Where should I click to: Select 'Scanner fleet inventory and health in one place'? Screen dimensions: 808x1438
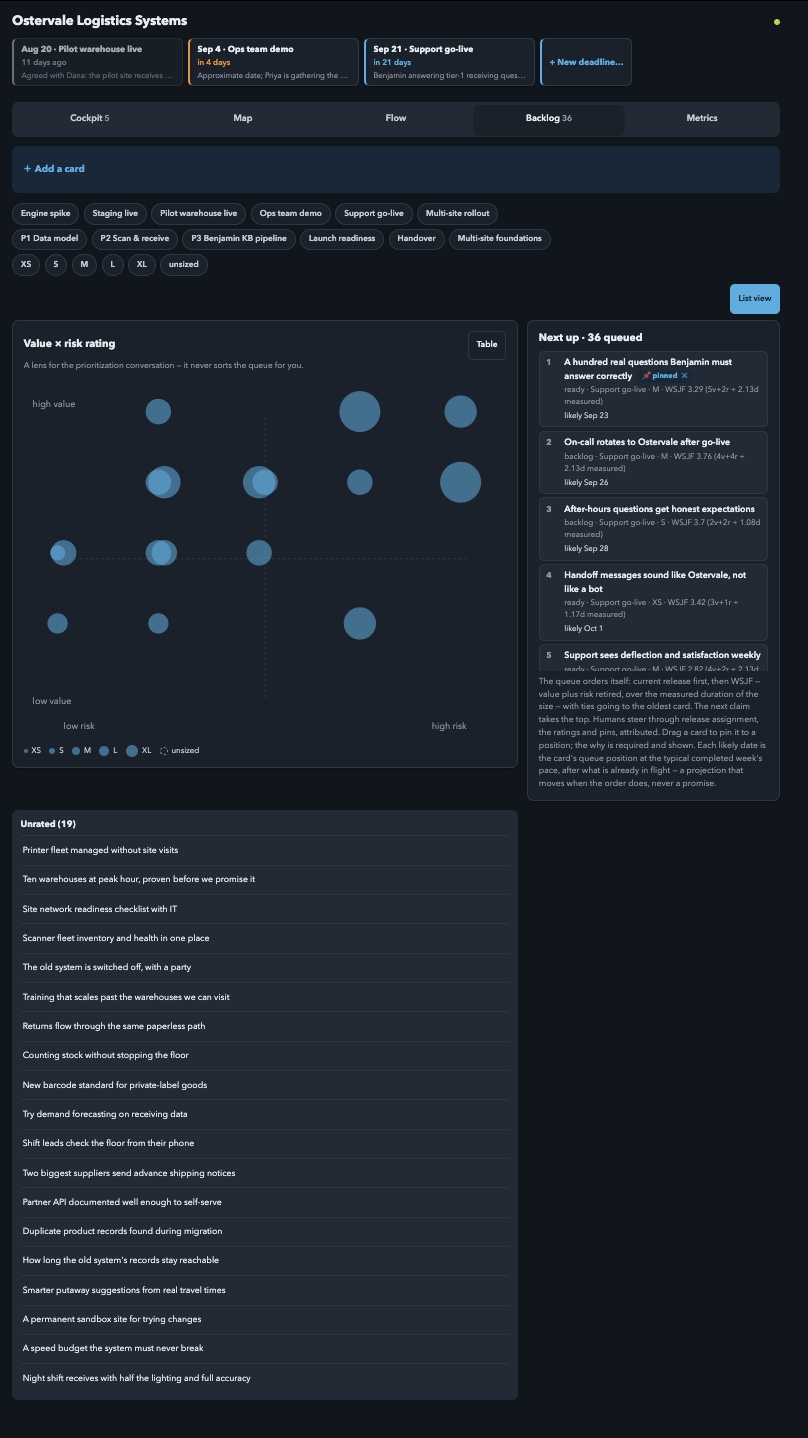pyautogui.click(x=265, y=938)
